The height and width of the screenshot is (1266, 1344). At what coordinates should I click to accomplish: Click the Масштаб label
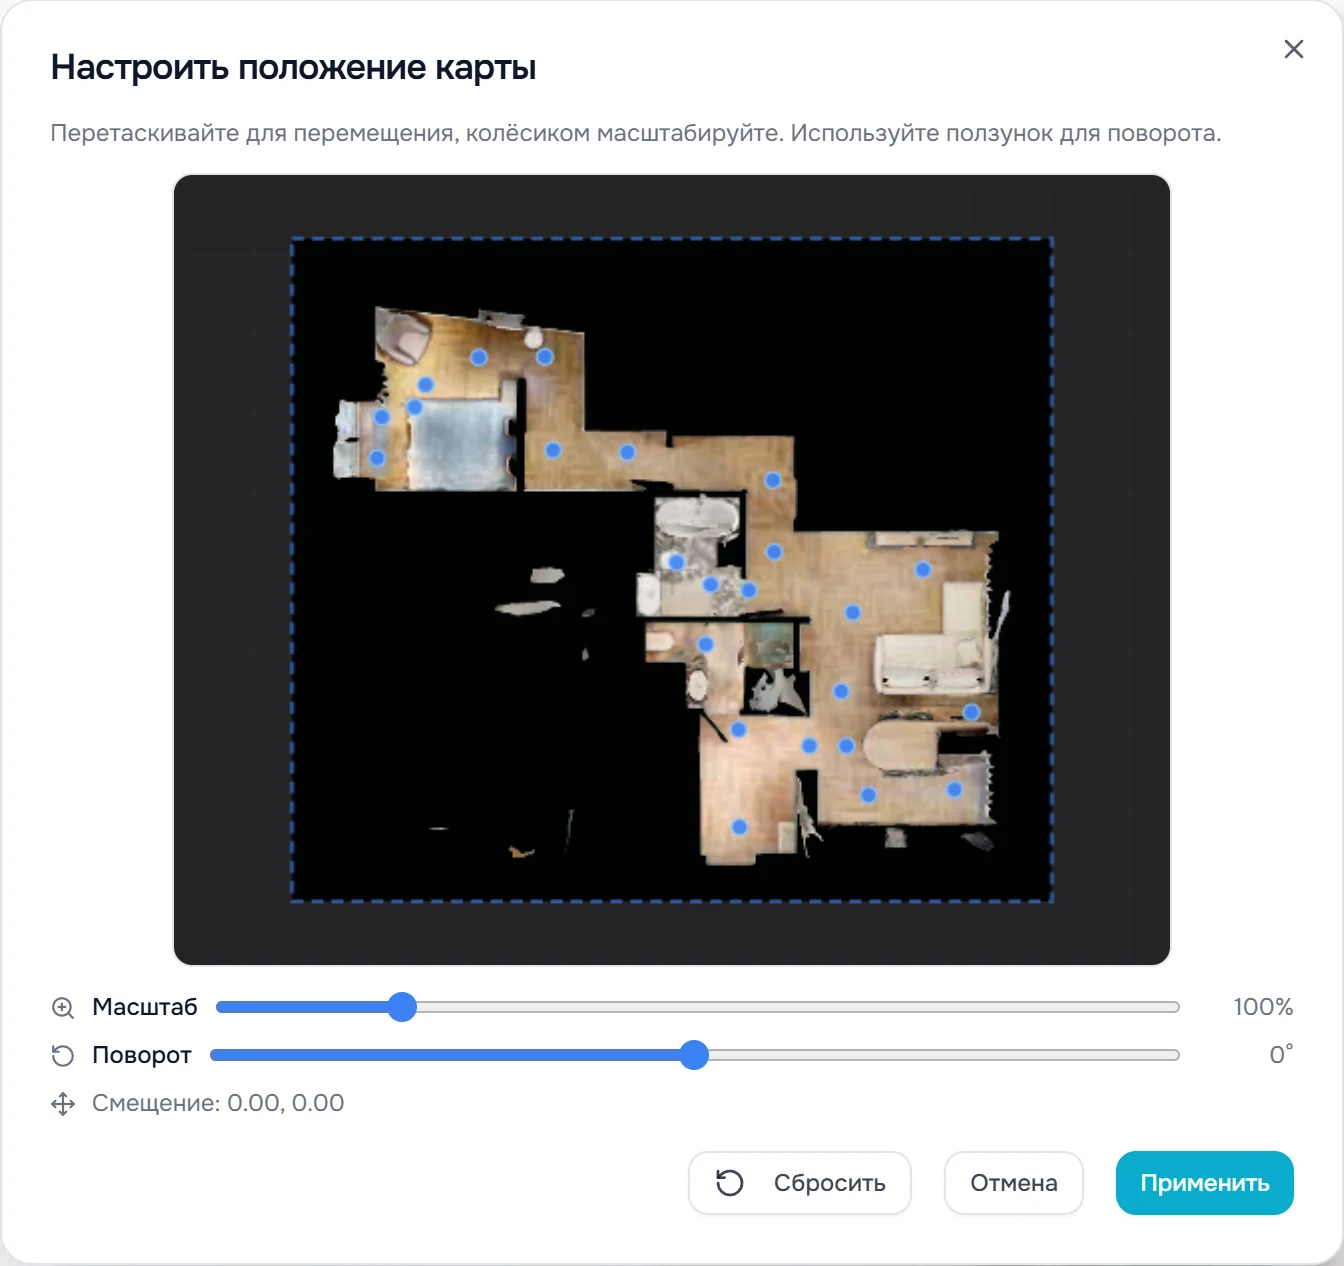coord(145,1007)
